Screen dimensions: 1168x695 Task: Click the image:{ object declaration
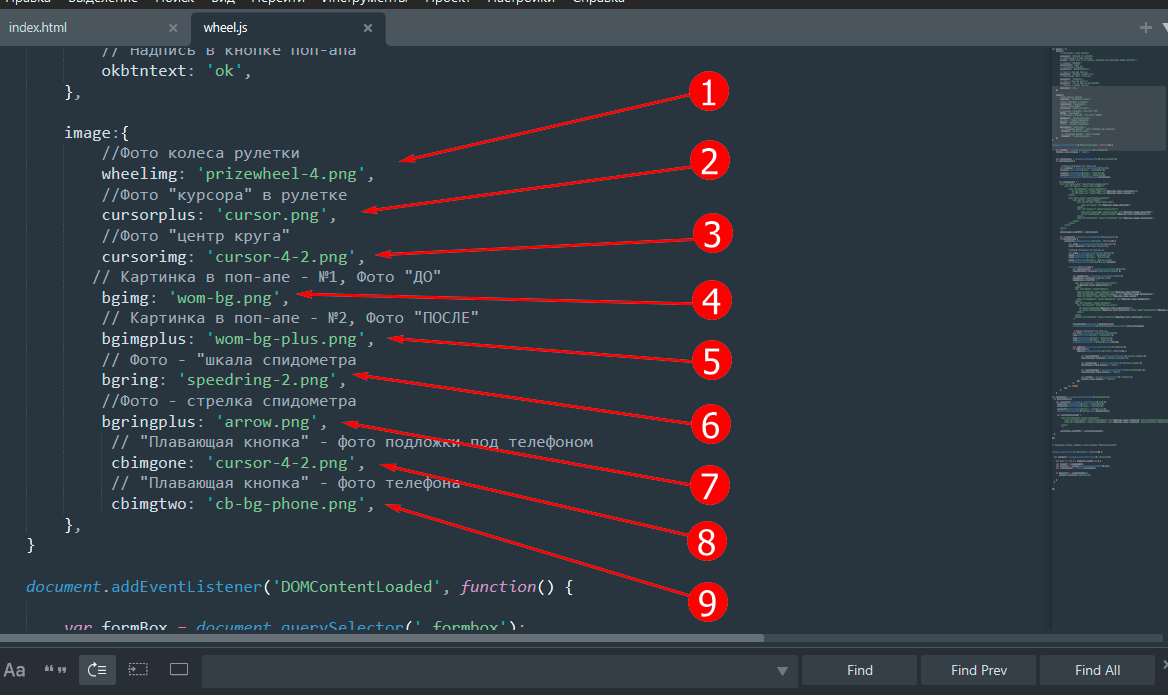96,133
